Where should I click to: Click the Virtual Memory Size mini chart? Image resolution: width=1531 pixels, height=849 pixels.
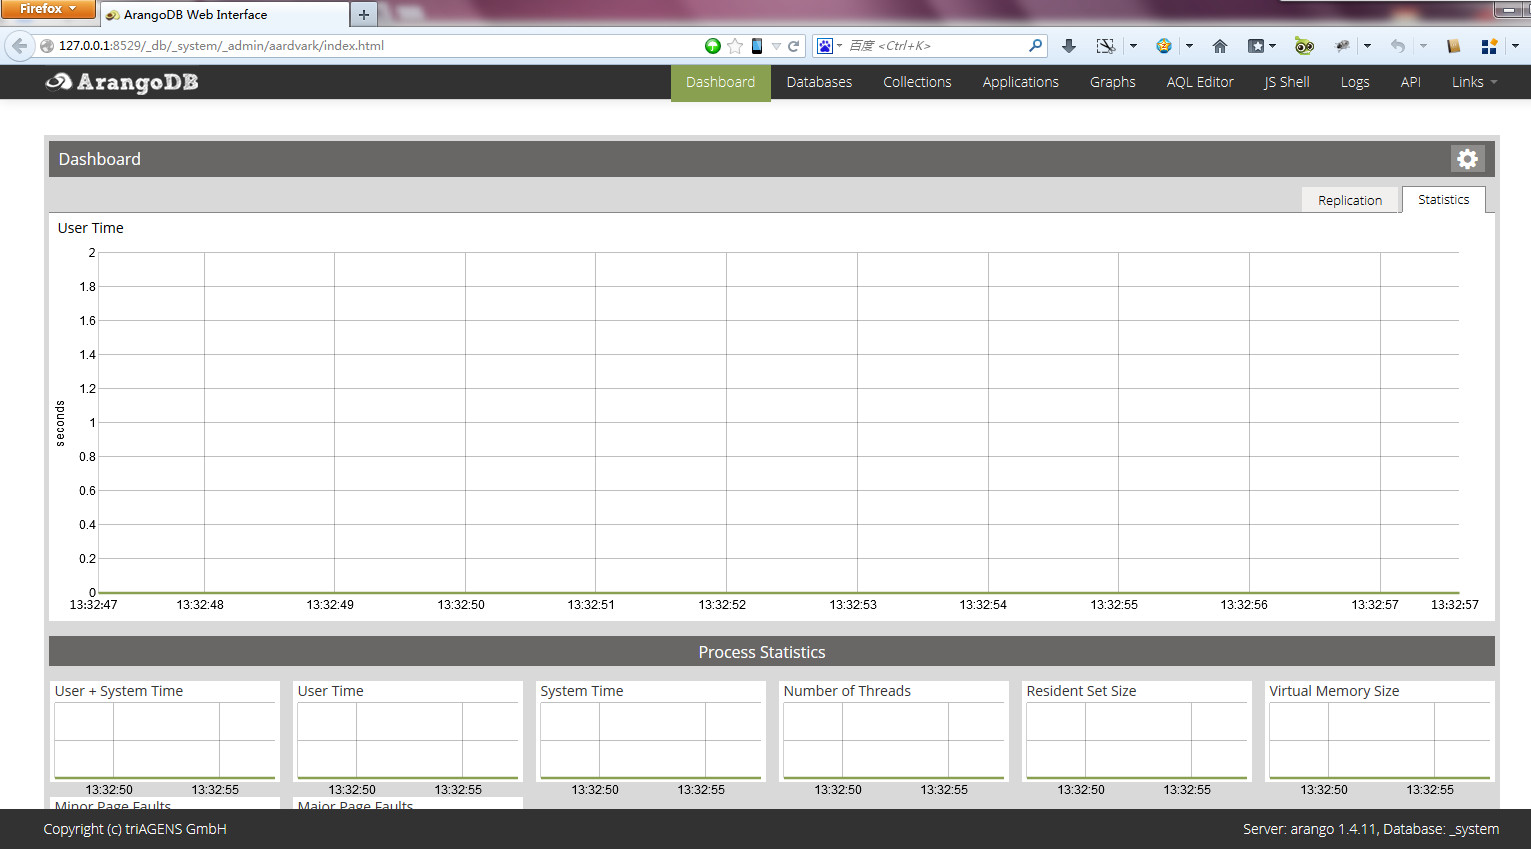pos(1380,740)
